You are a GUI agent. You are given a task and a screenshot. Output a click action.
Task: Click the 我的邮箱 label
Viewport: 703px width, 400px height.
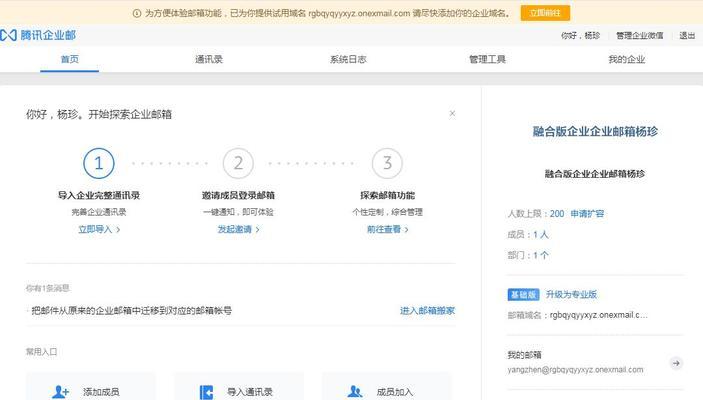click(x=525, y=355)
